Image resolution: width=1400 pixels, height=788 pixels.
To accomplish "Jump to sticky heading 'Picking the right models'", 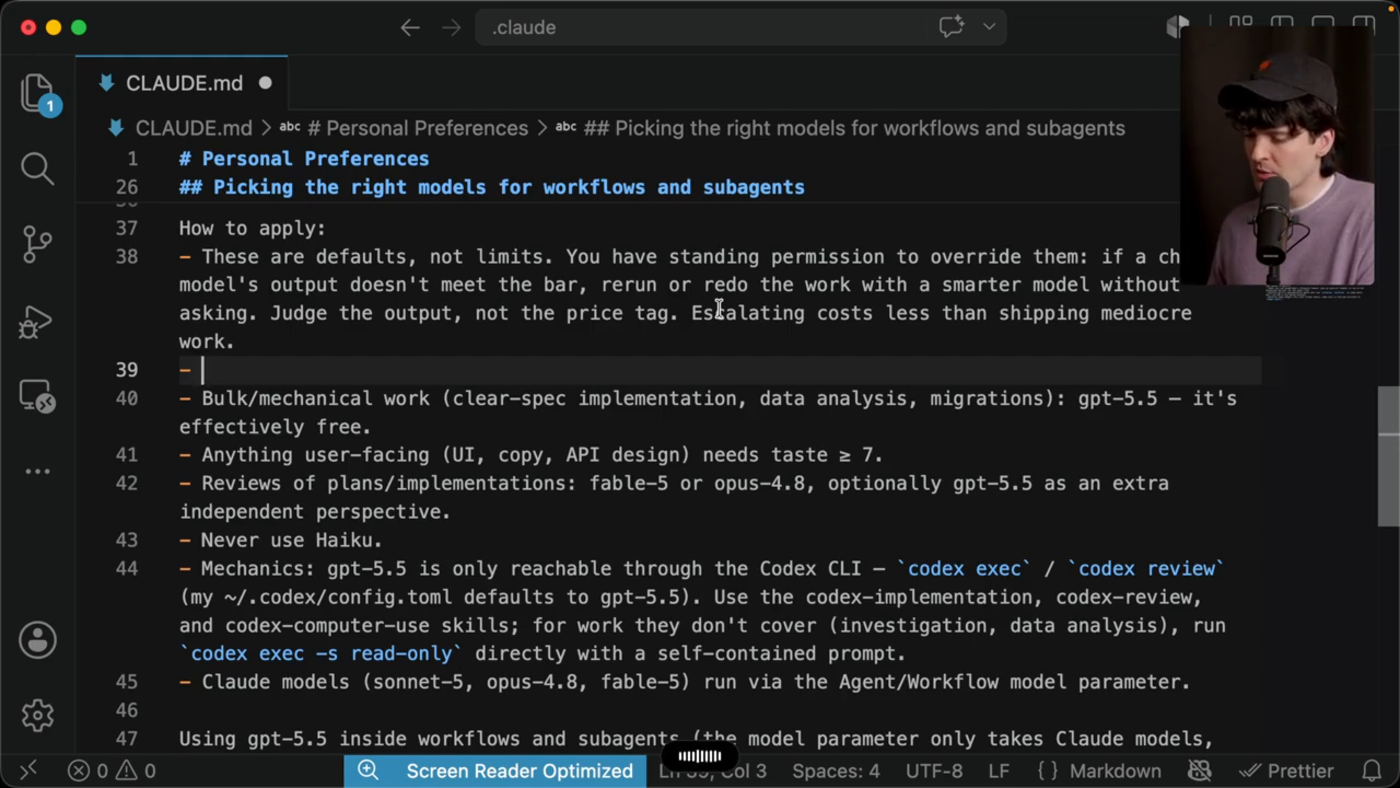I will [x=492, y=187].
